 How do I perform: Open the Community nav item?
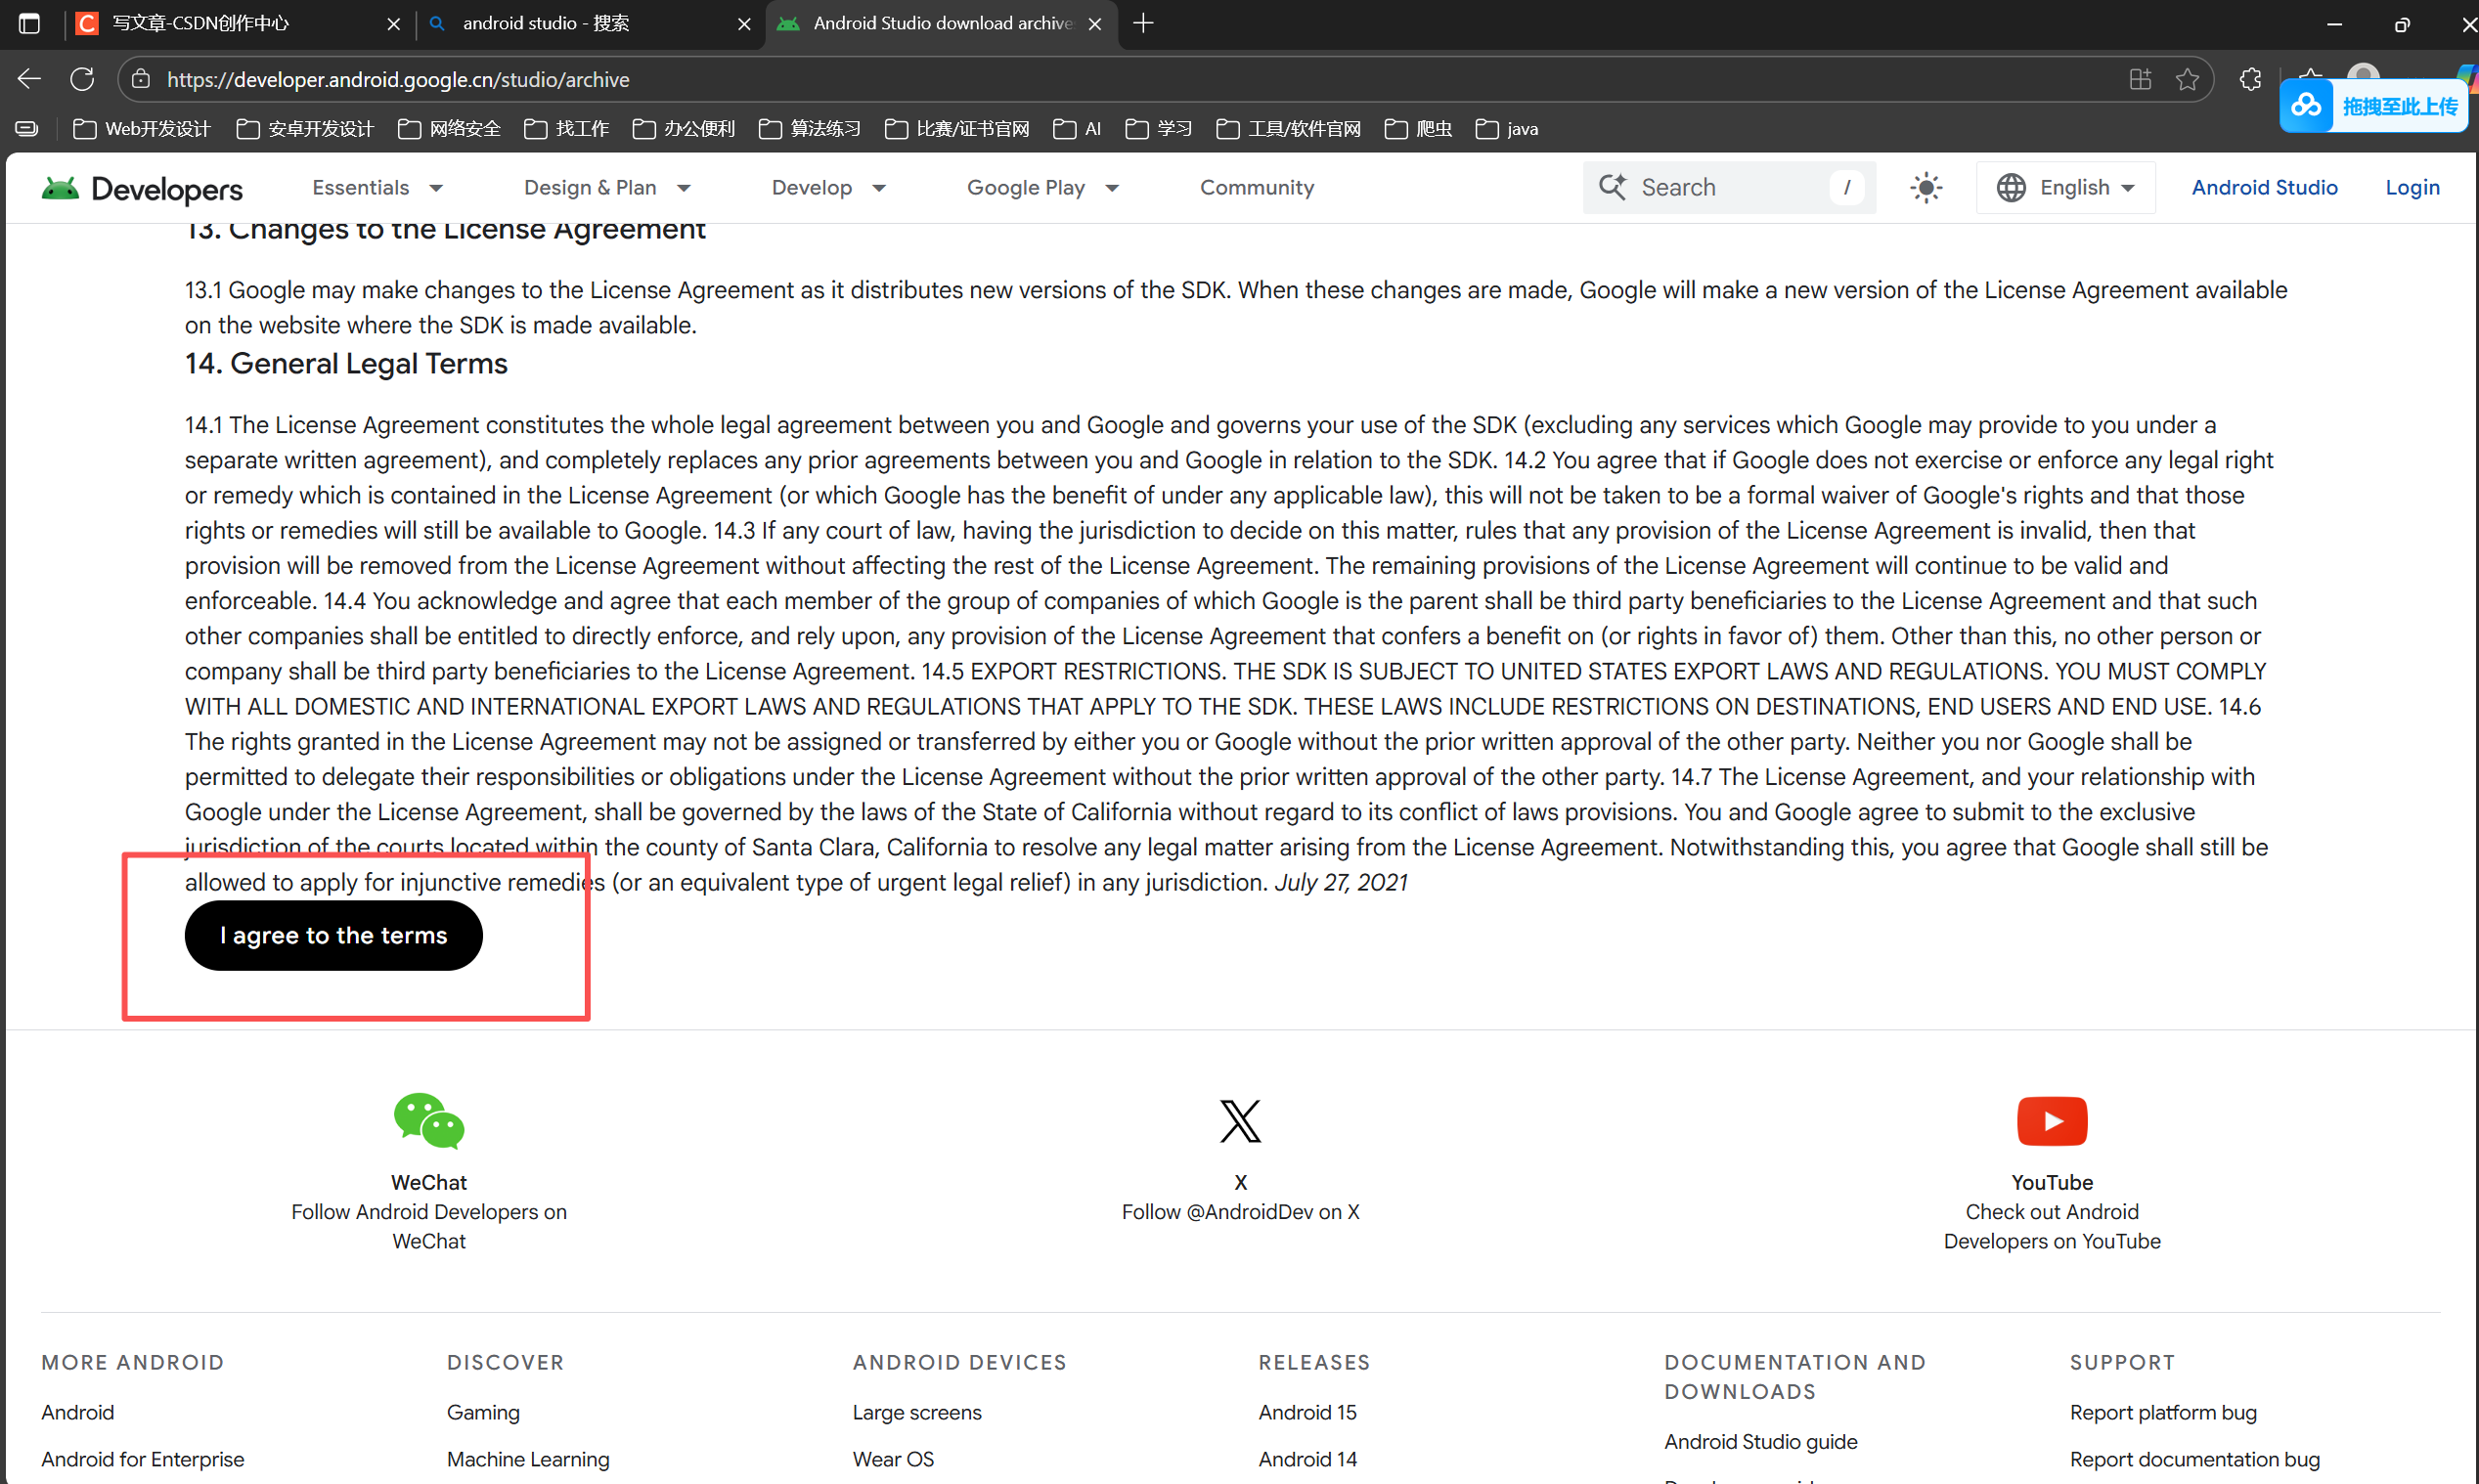[1257, 188]
